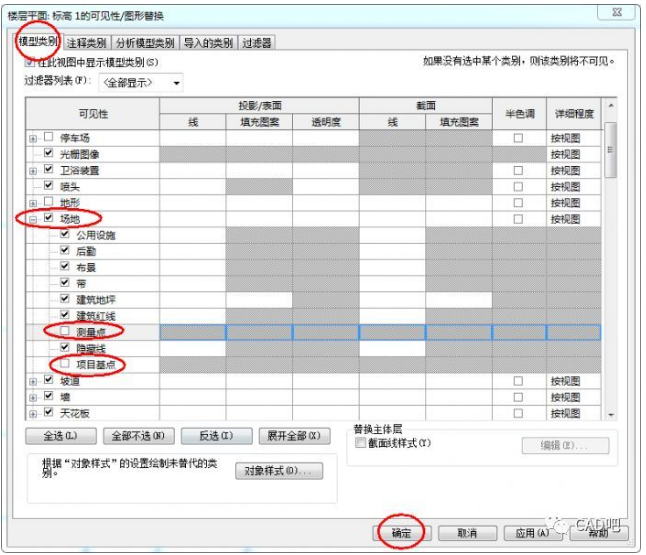
Task: Toggle 在此视图中显示模型类别 checkbox
Action: coord(30,62)
